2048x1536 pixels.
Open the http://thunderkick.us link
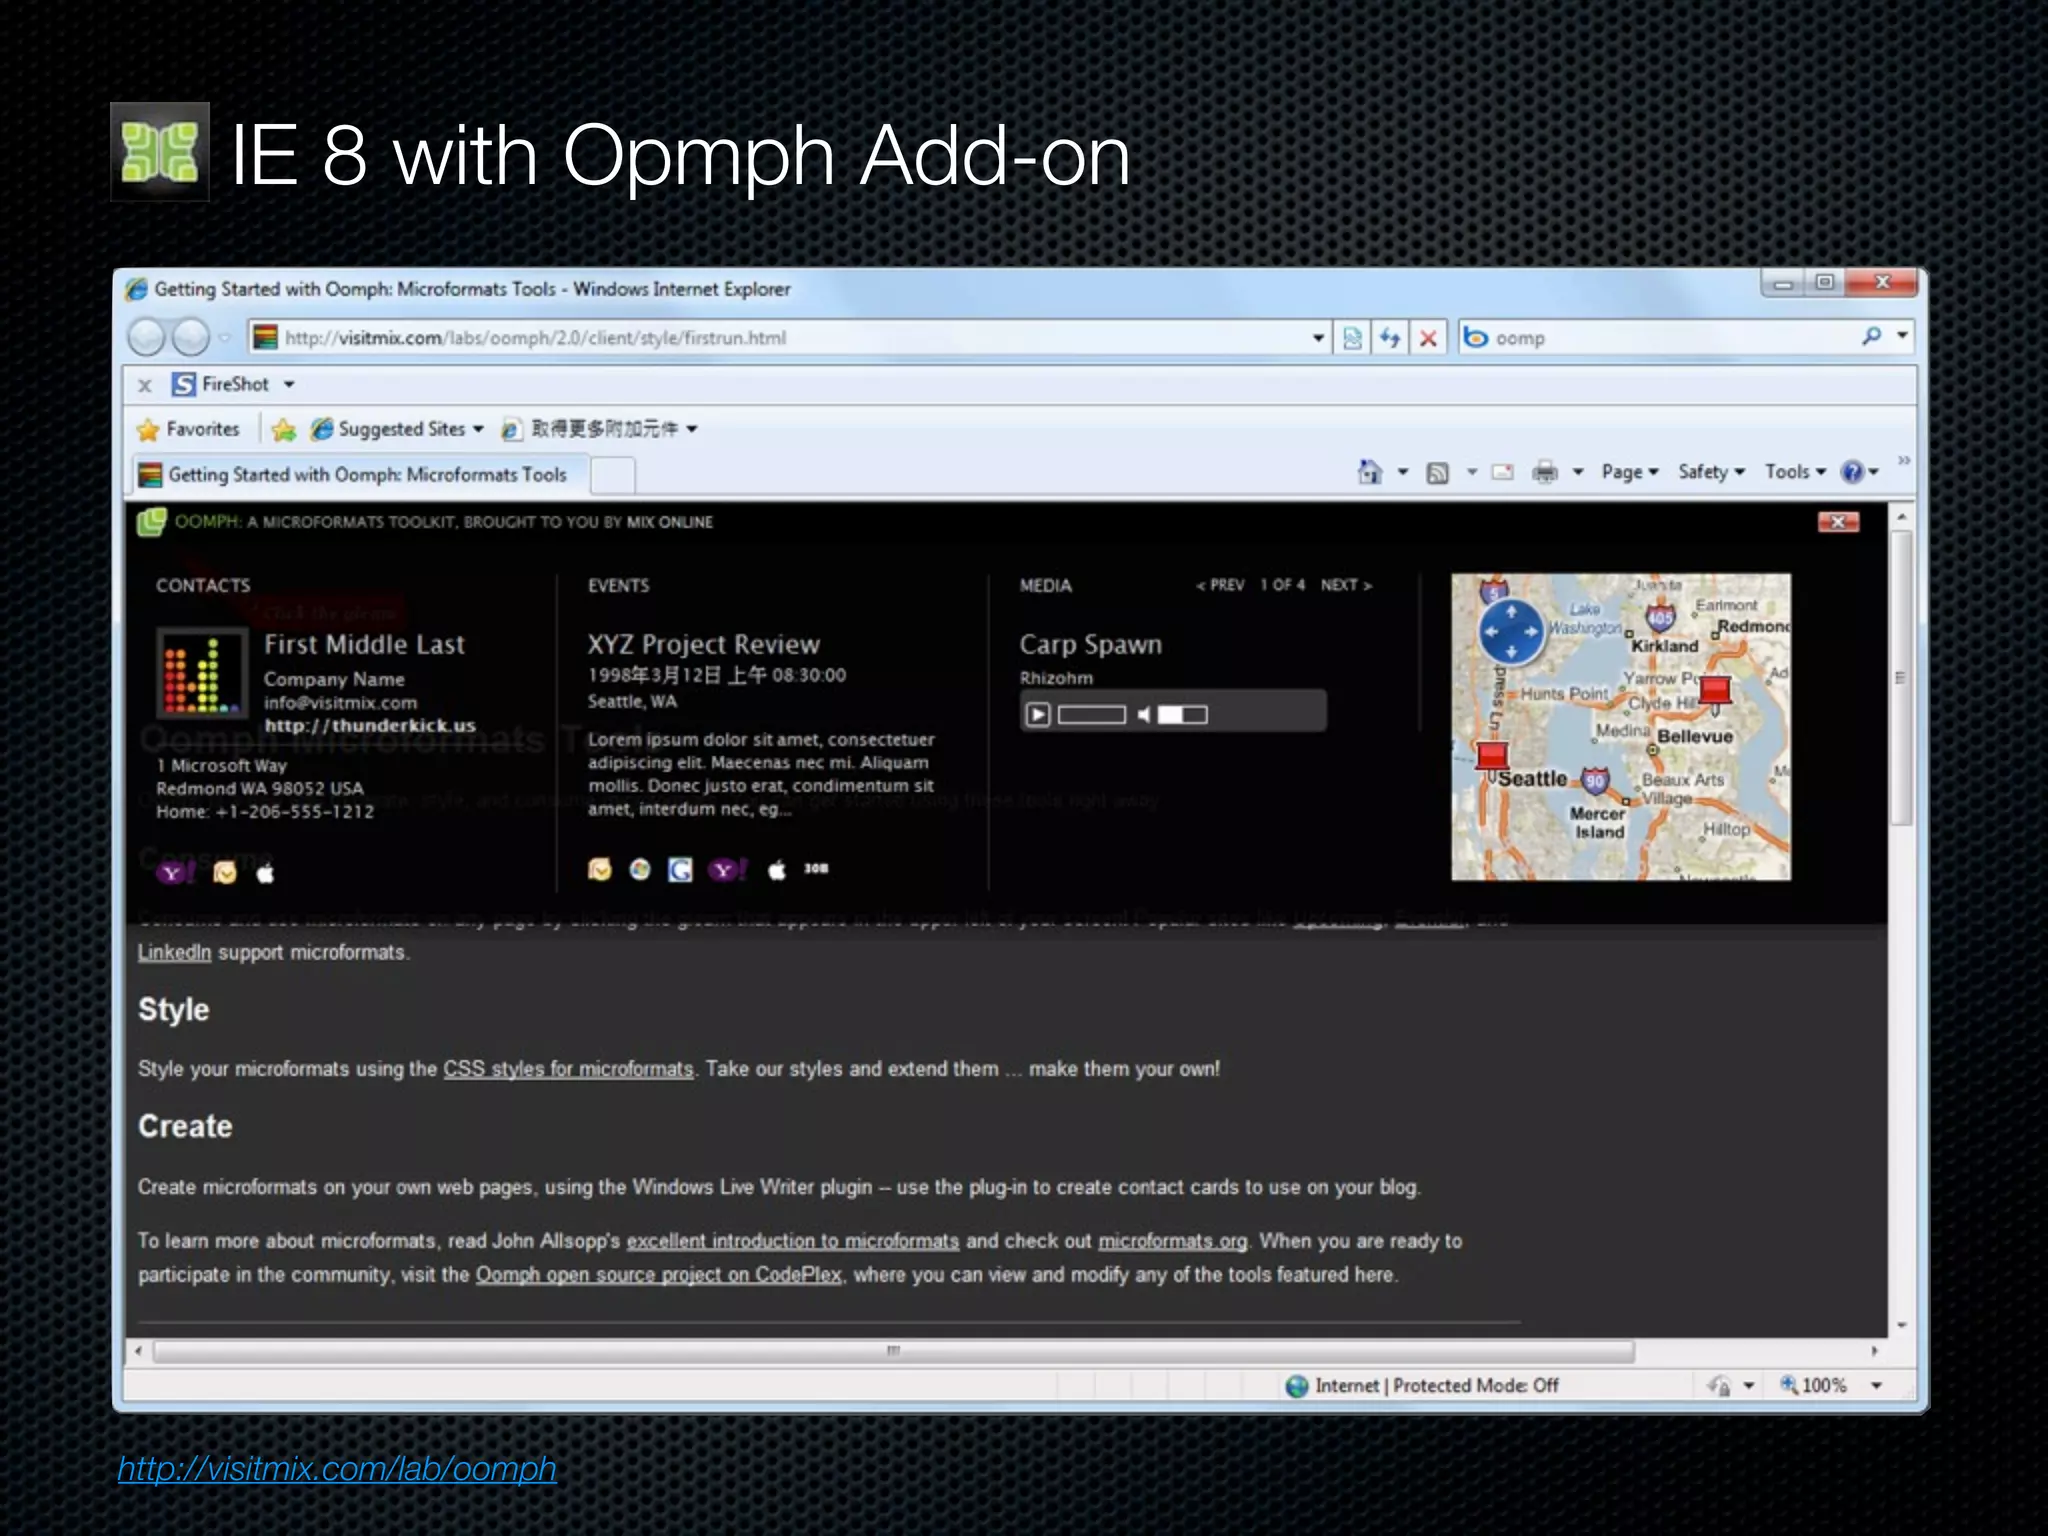coord(370,726)
